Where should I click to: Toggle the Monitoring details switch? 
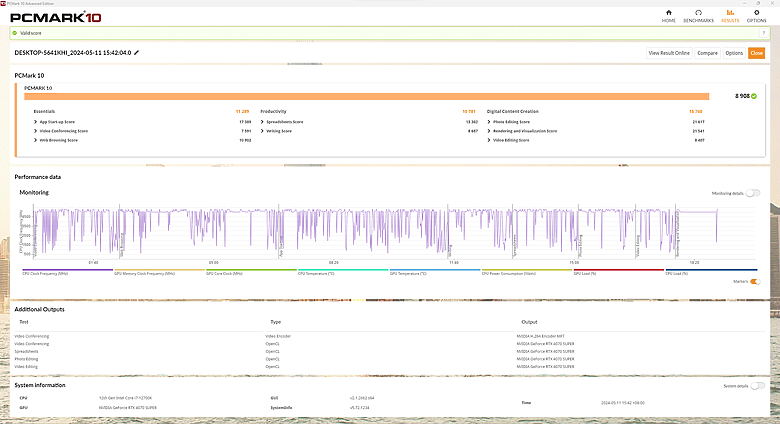[x=753, y=193]
